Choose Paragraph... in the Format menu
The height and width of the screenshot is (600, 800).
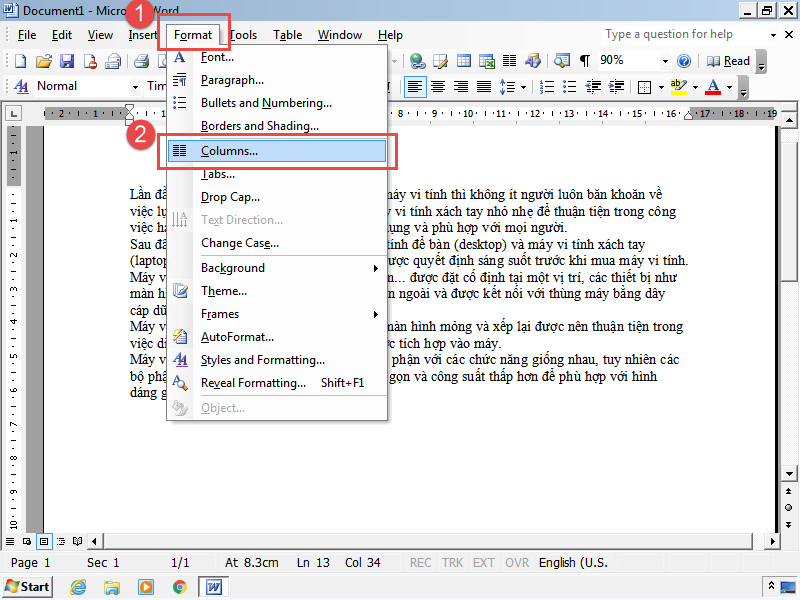coord(277,80)
